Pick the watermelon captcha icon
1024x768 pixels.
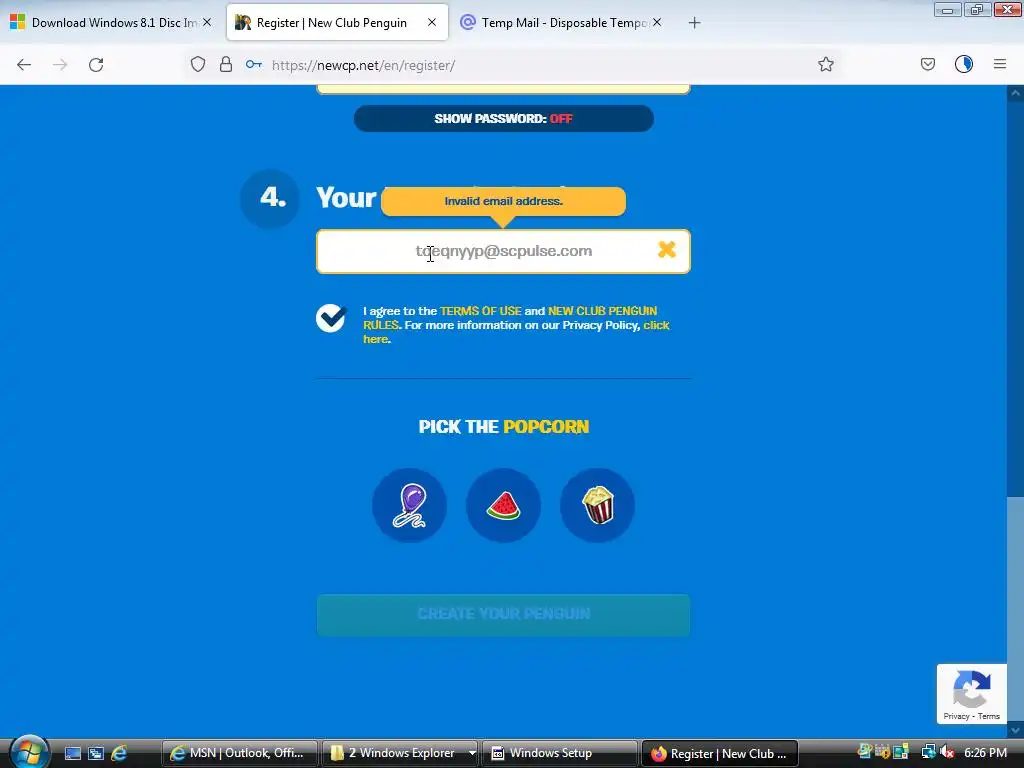pos(504,505)
